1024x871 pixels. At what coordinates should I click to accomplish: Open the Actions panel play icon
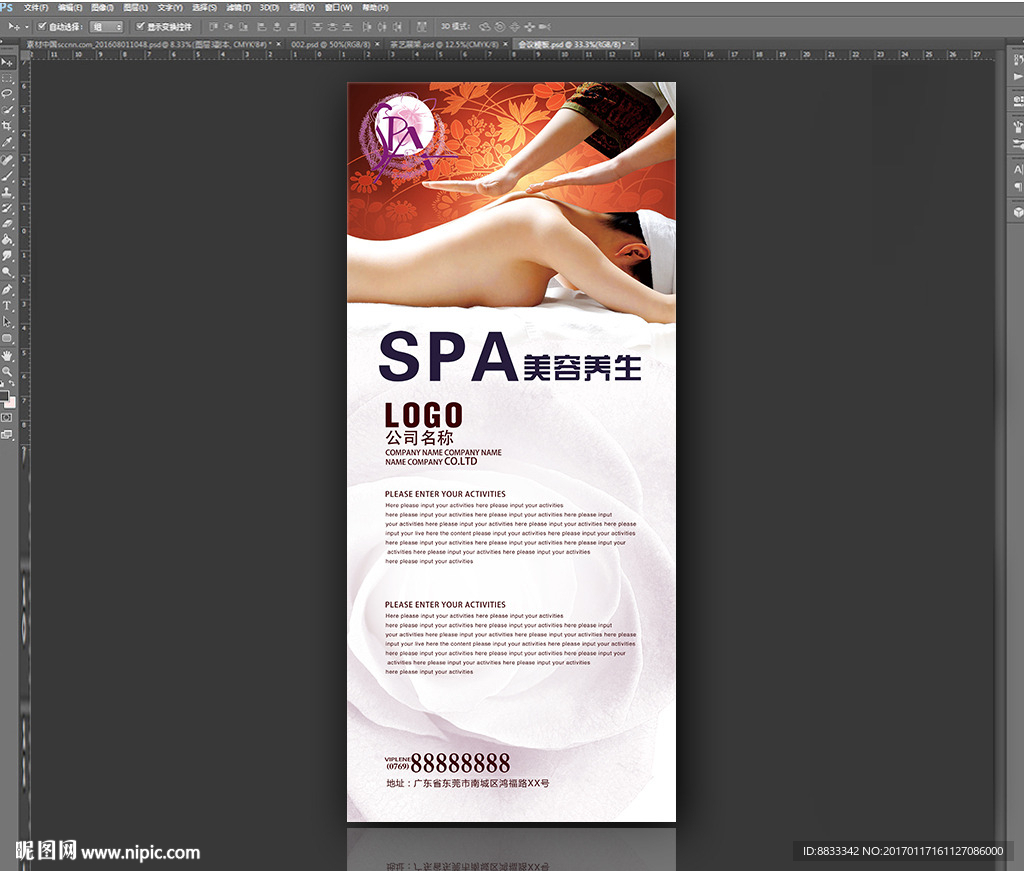1018,76
